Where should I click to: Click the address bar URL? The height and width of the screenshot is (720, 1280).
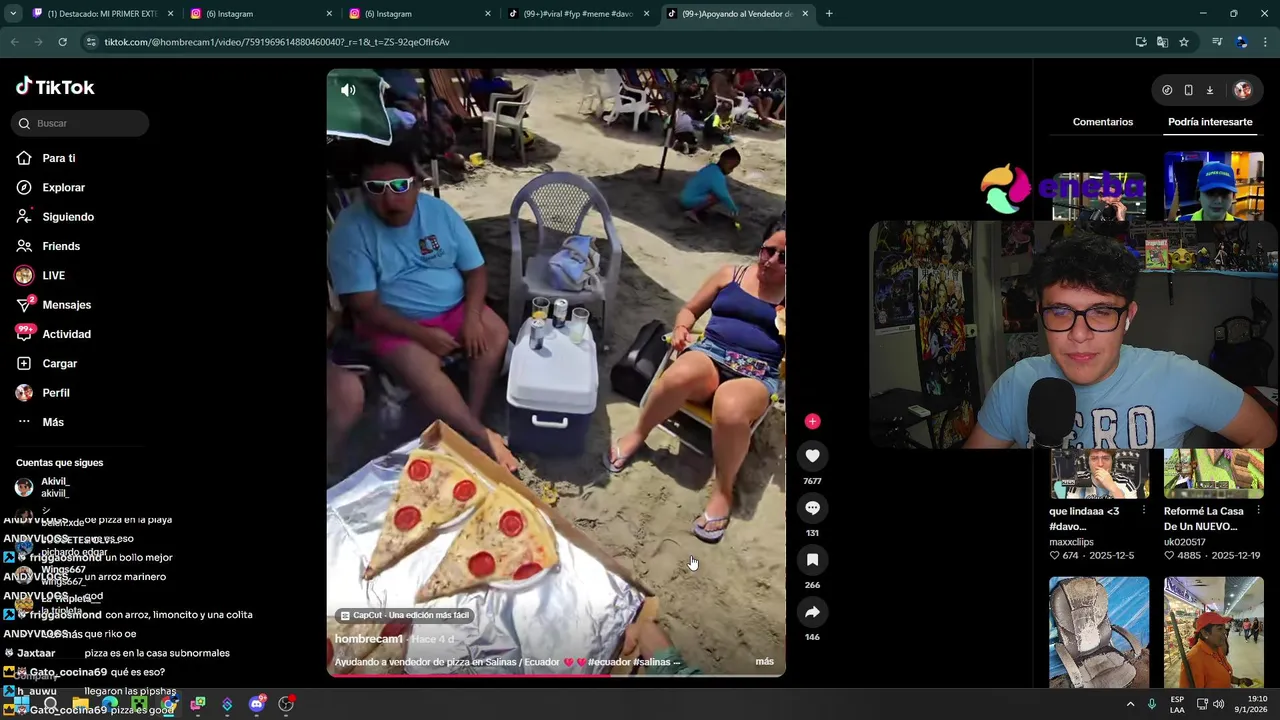coord(277,42)
